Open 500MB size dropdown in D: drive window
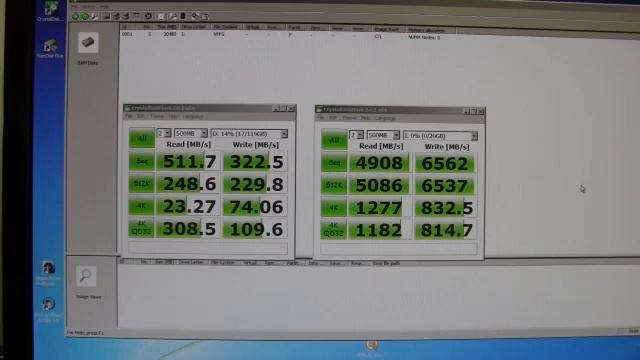The height and width of the screenshot is (360, 640). [x=191, y=133]
